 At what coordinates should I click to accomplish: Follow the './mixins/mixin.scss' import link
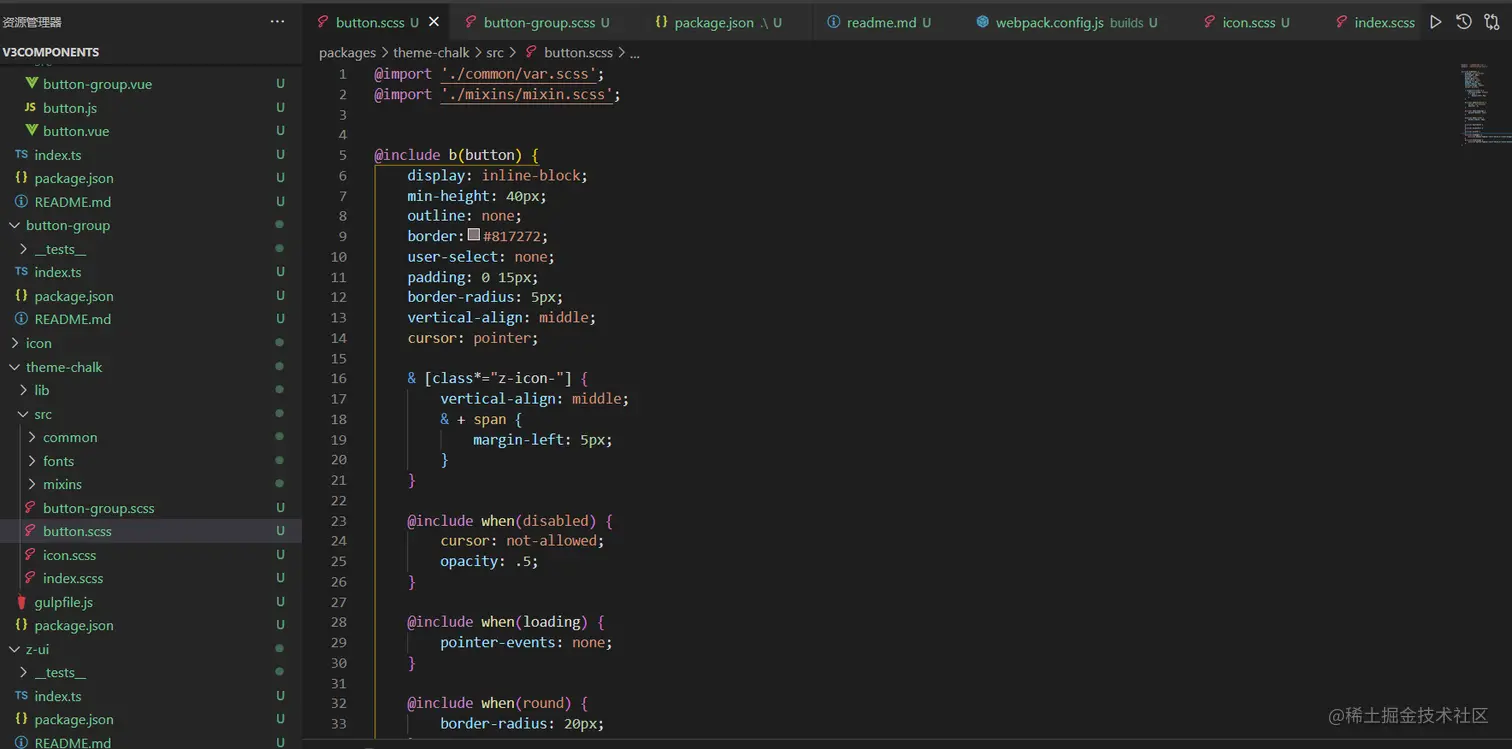(x=526, y=94)
